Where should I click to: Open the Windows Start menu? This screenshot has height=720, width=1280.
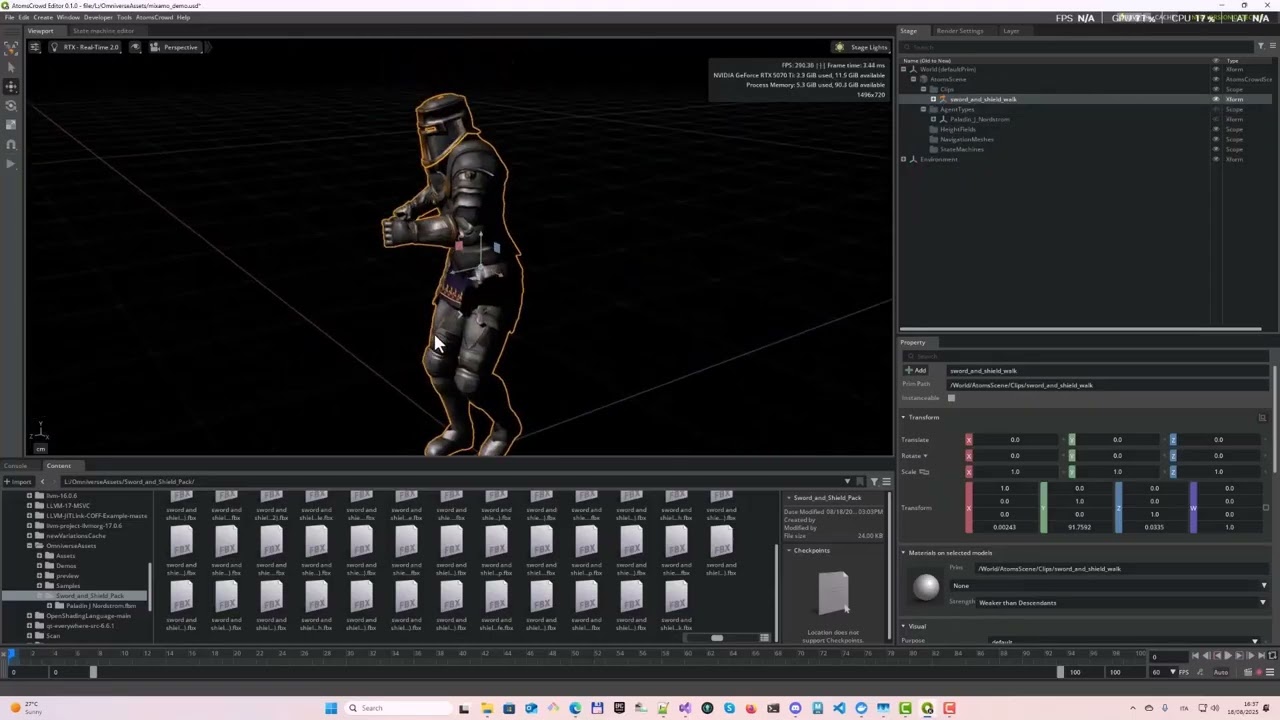(x=330, y=708)
